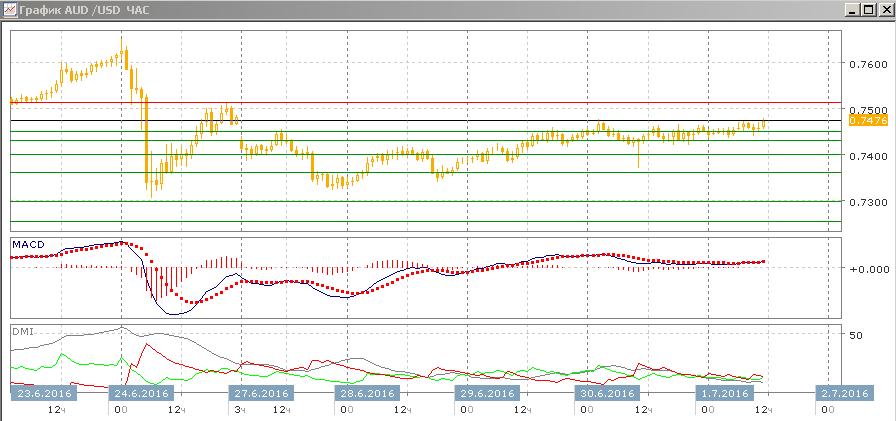
Task: Close the AUD/USD chart window
Action: click(885, 10)
